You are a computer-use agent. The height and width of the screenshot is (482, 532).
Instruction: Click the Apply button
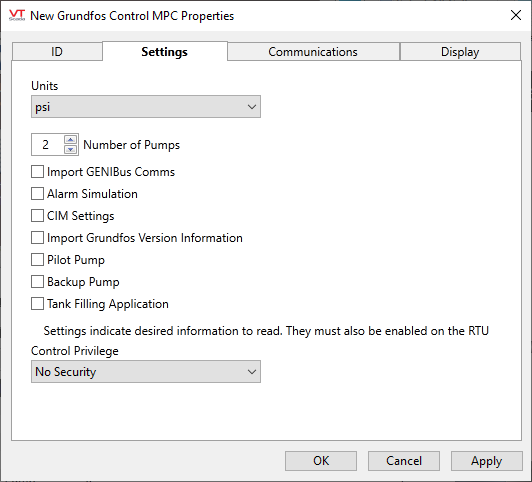(x=487, y=461)
